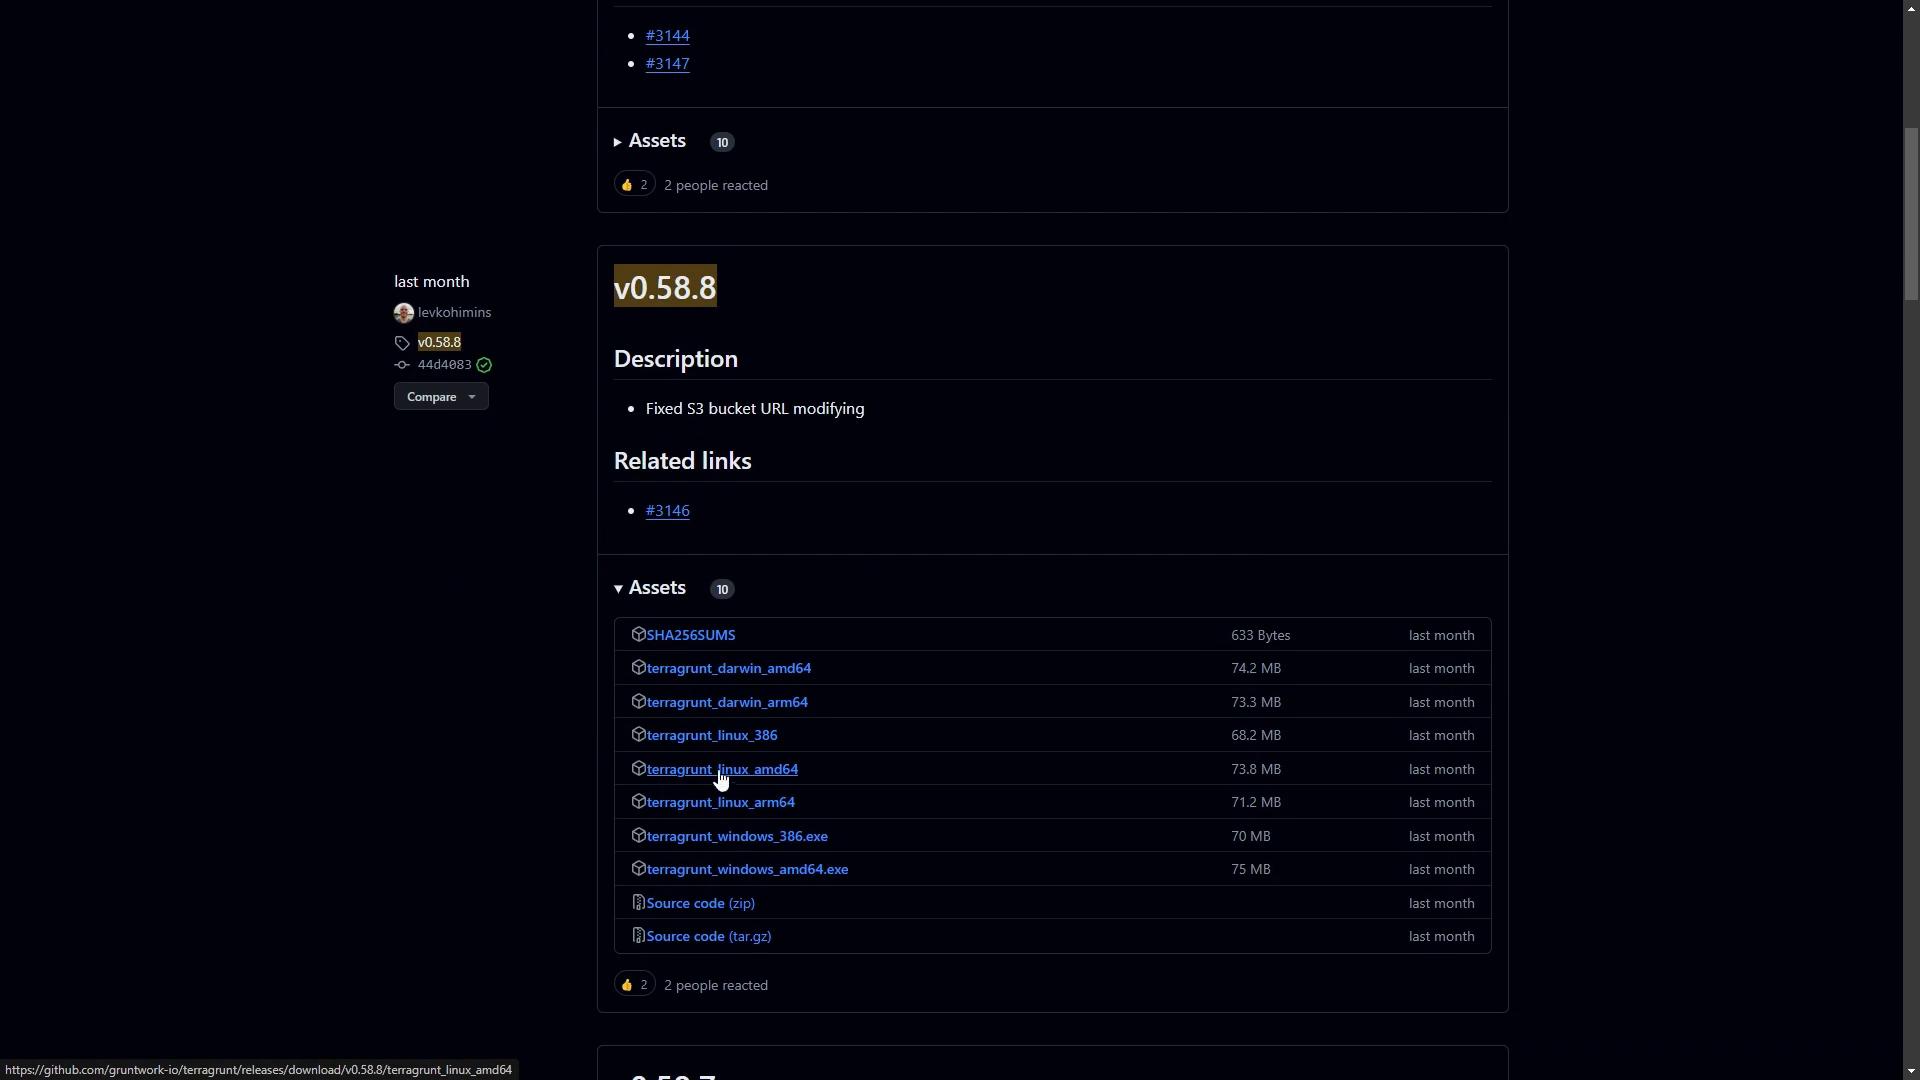Click levkohimins avatar image
The height and width of the screenshot is (1080, 1920).
[404, 313]
